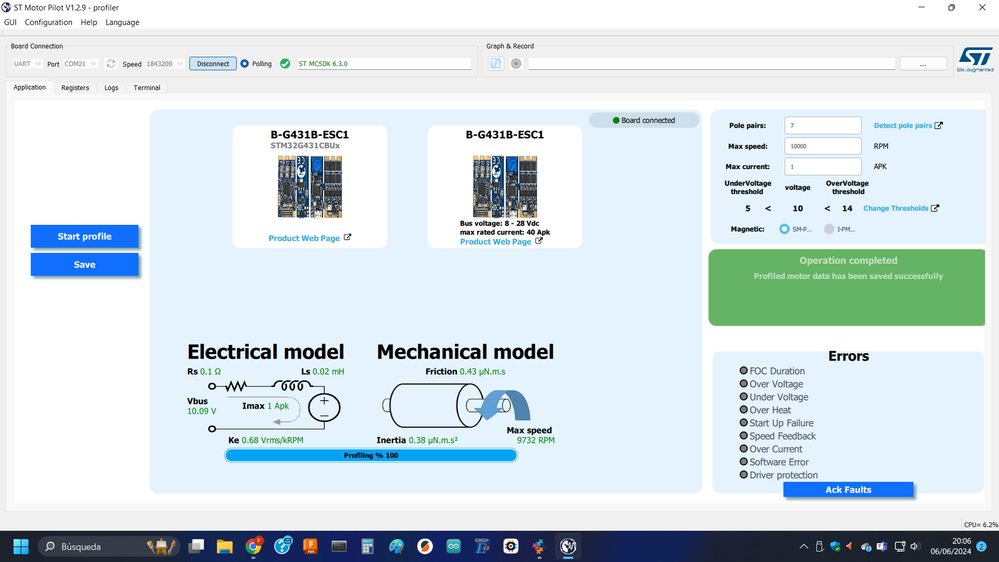999x562 pixels.
Task: Open Product Web Page under Bus voltage info
Action: click(496, 242)
